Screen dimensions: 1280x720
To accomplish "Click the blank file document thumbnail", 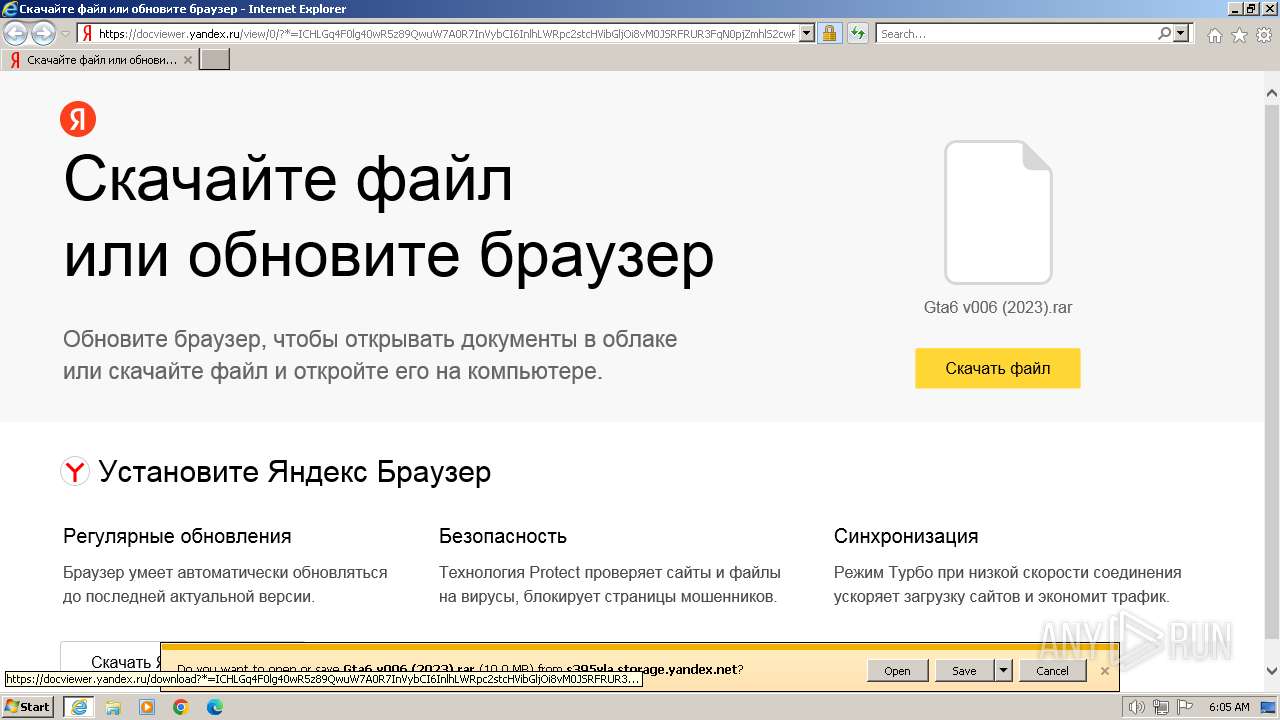I will 998,212.
